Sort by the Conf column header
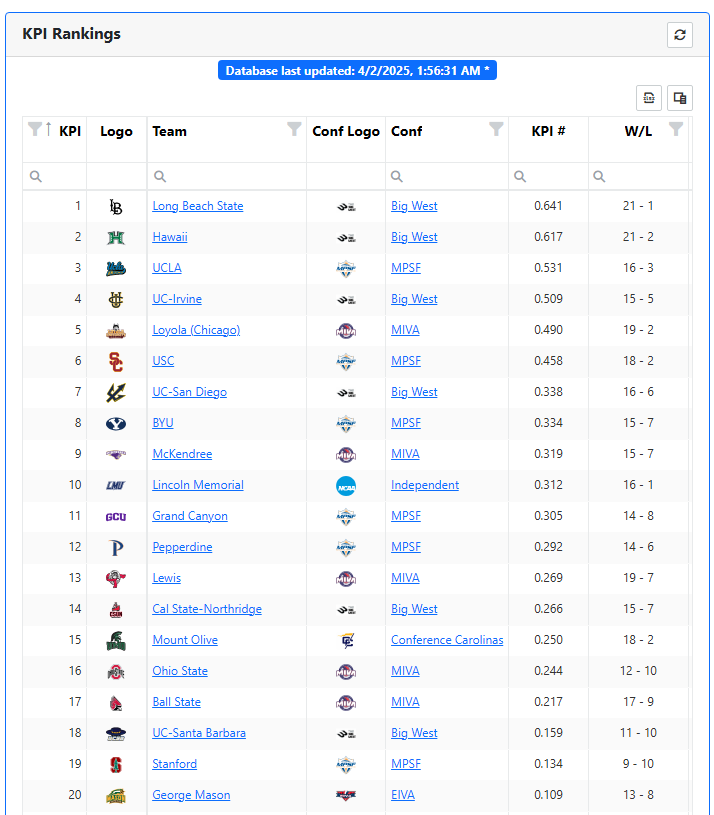Image resolution: width=714 pixels, height=815 pixels. [406, 131]
